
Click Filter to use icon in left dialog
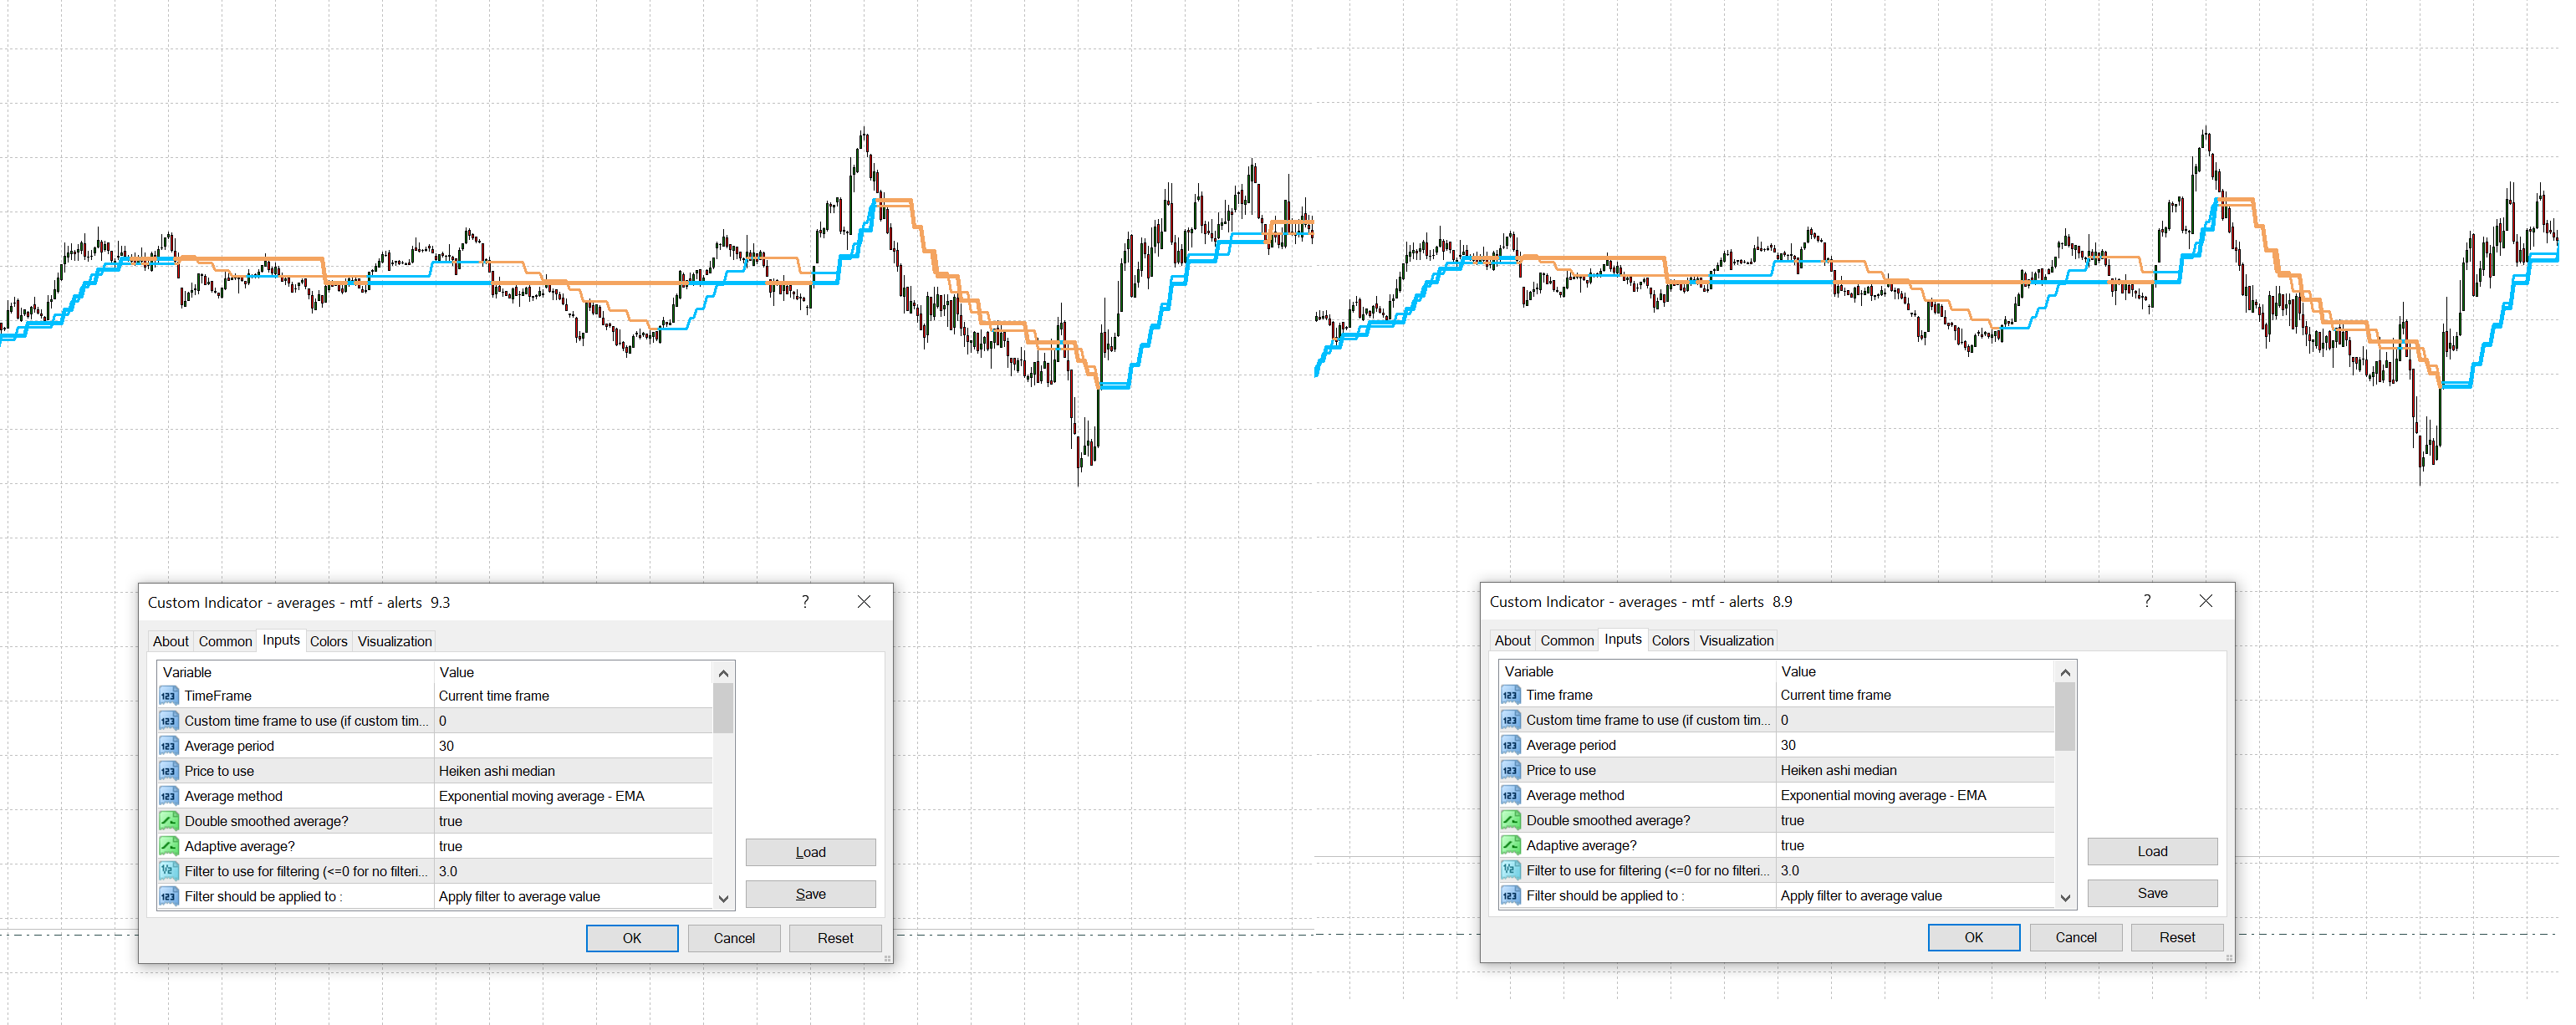coord(168,871)
